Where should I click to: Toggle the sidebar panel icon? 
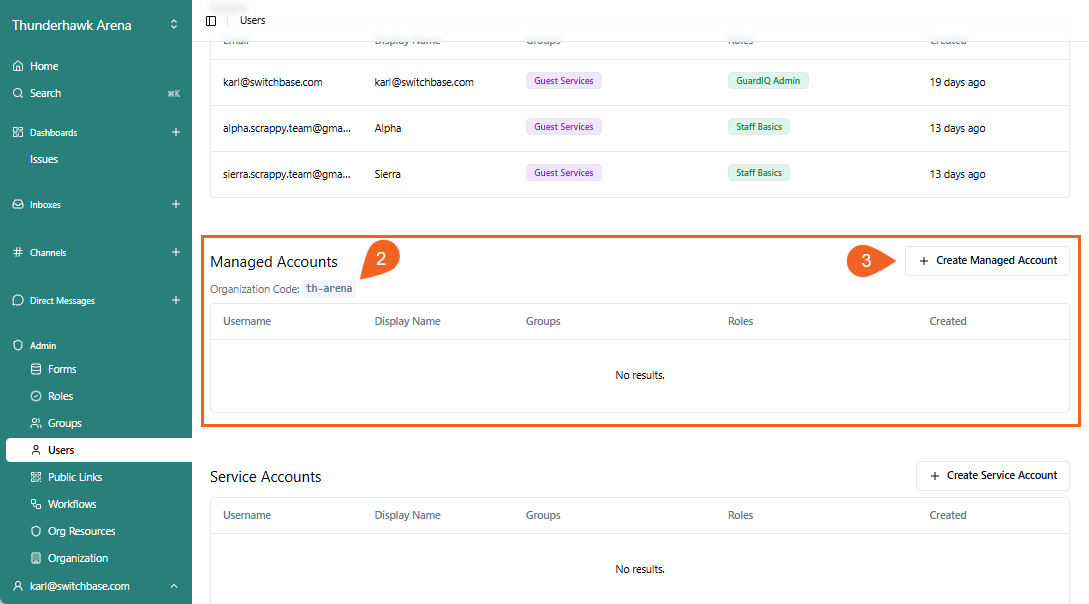coord(211,20)
